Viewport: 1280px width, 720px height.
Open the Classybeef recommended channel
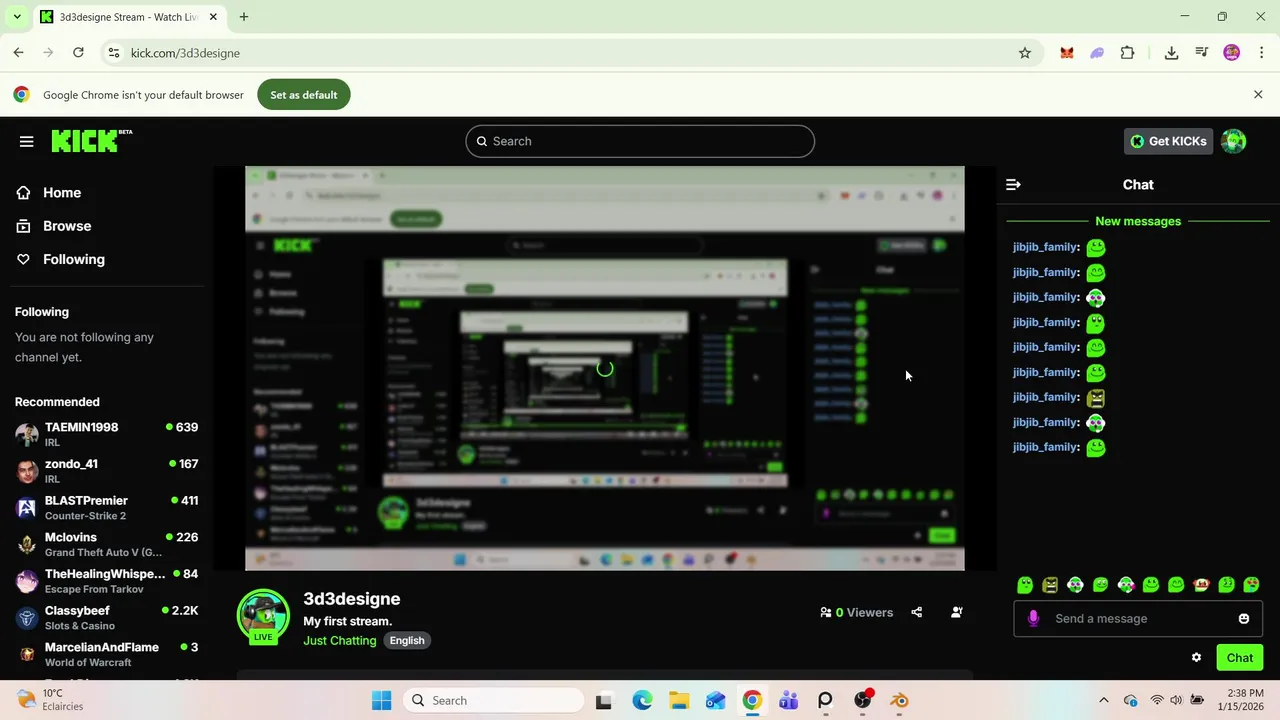click(106, 618)
